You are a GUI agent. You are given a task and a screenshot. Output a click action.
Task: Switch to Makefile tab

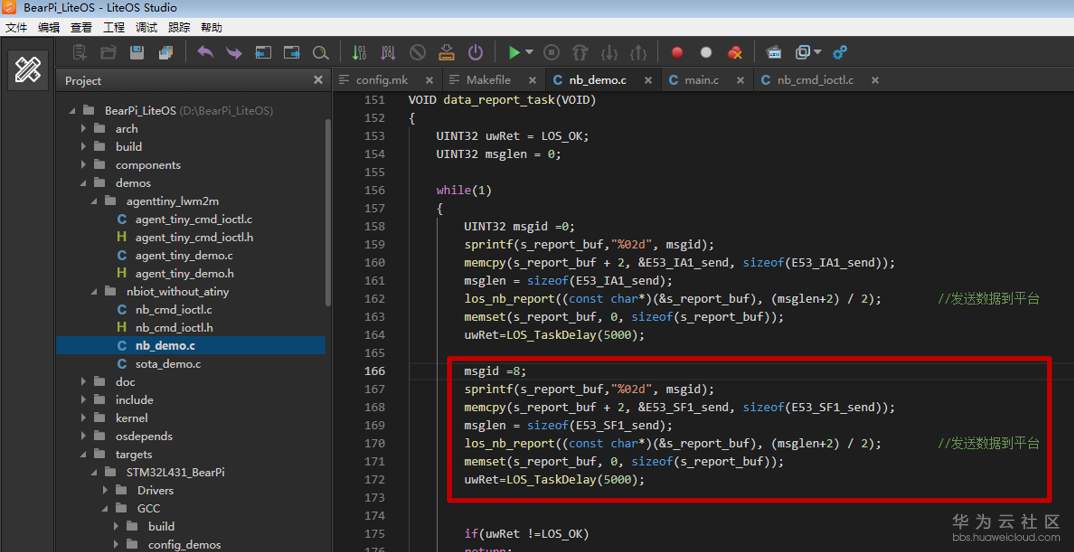(488, 80)
